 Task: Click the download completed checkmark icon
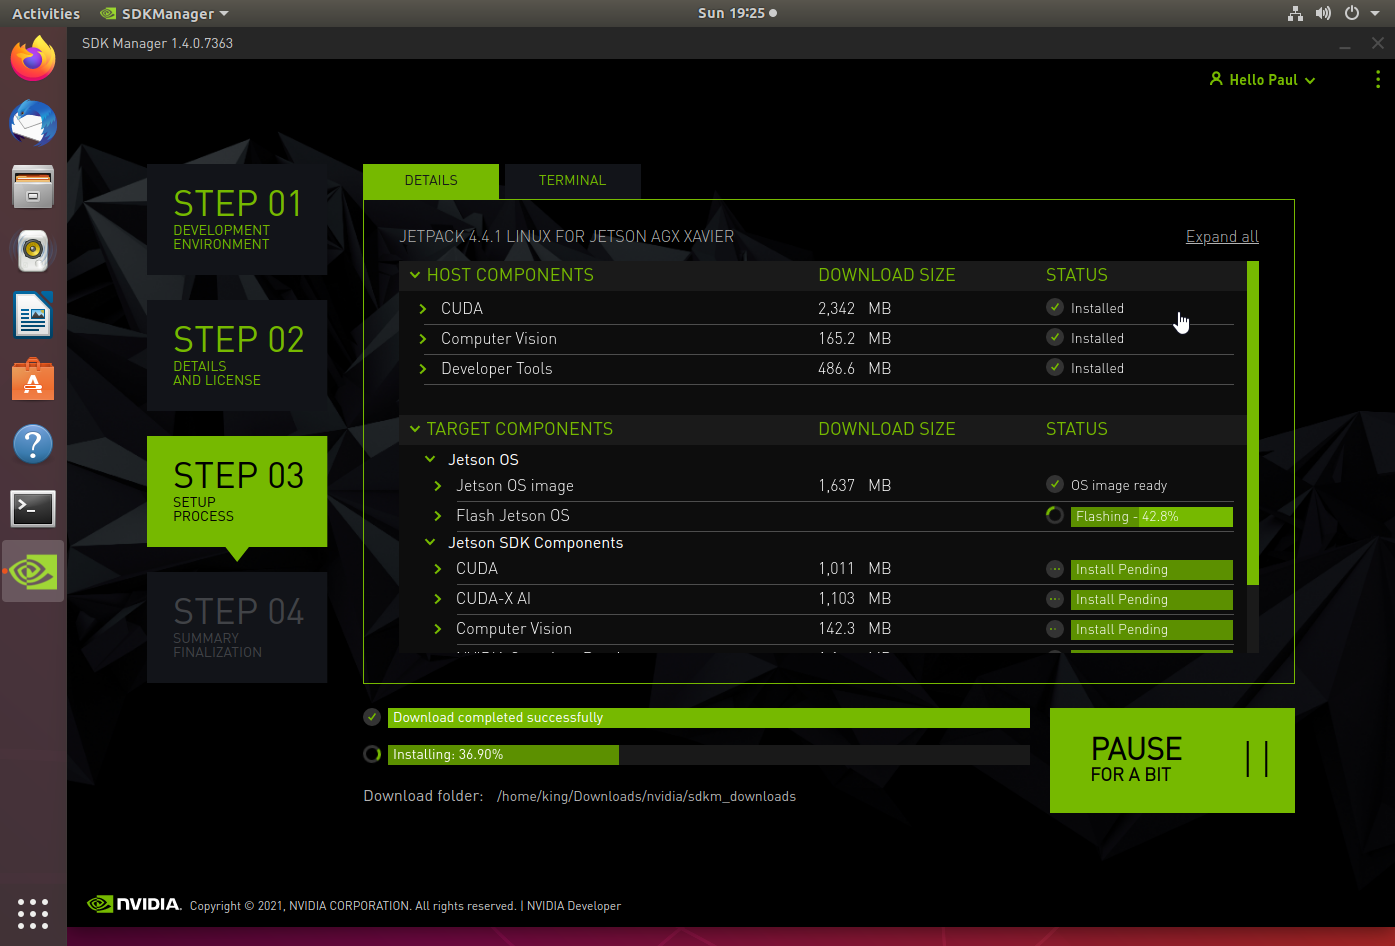pos(372,717)
